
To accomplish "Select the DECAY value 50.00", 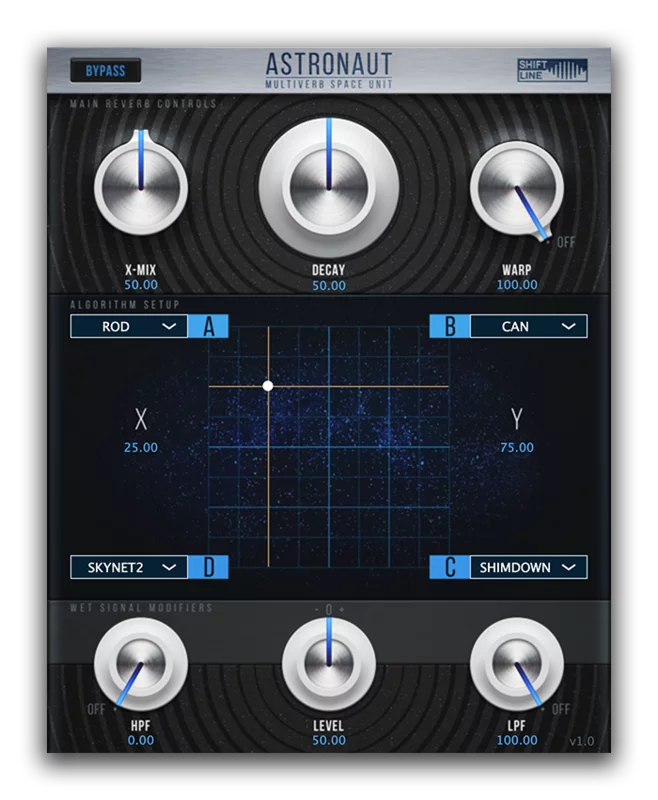I will coord(329,286).
